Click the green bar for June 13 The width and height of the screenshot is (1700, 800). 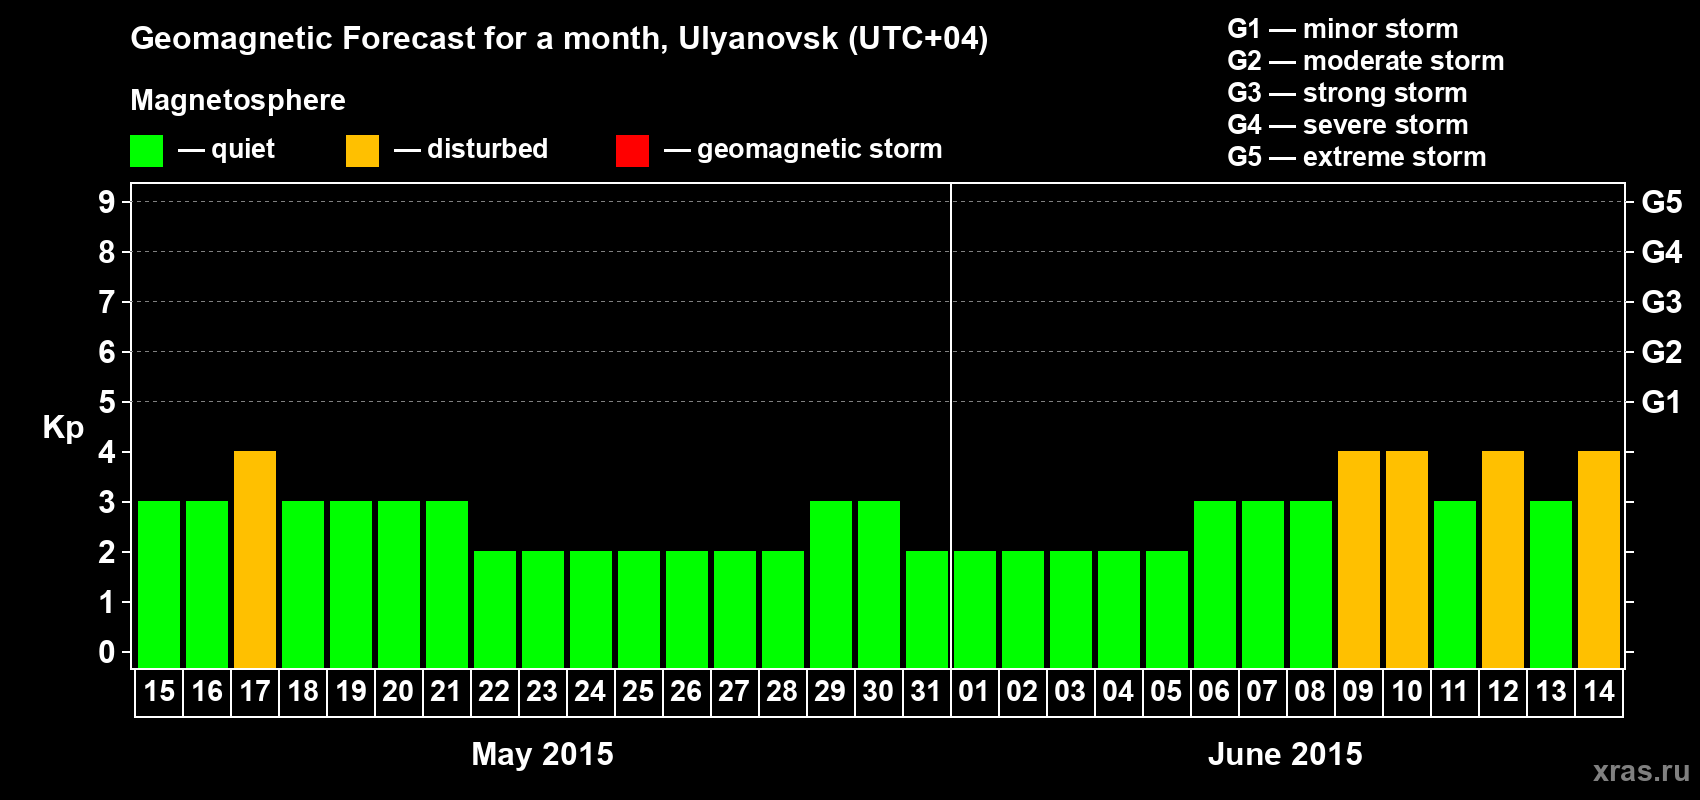(1551, 584)
